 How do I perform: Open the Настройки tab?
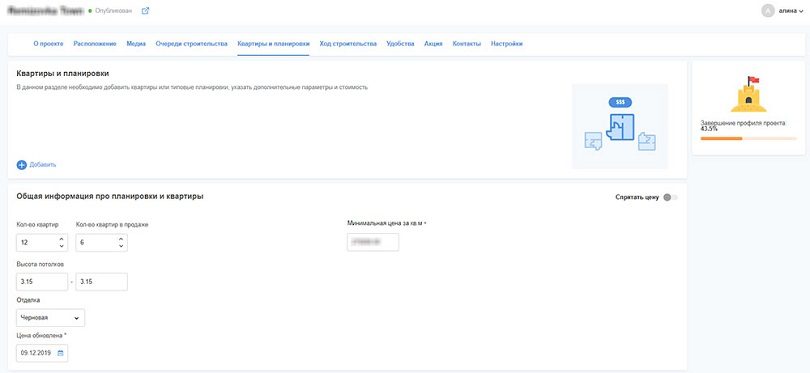(507, 44)
